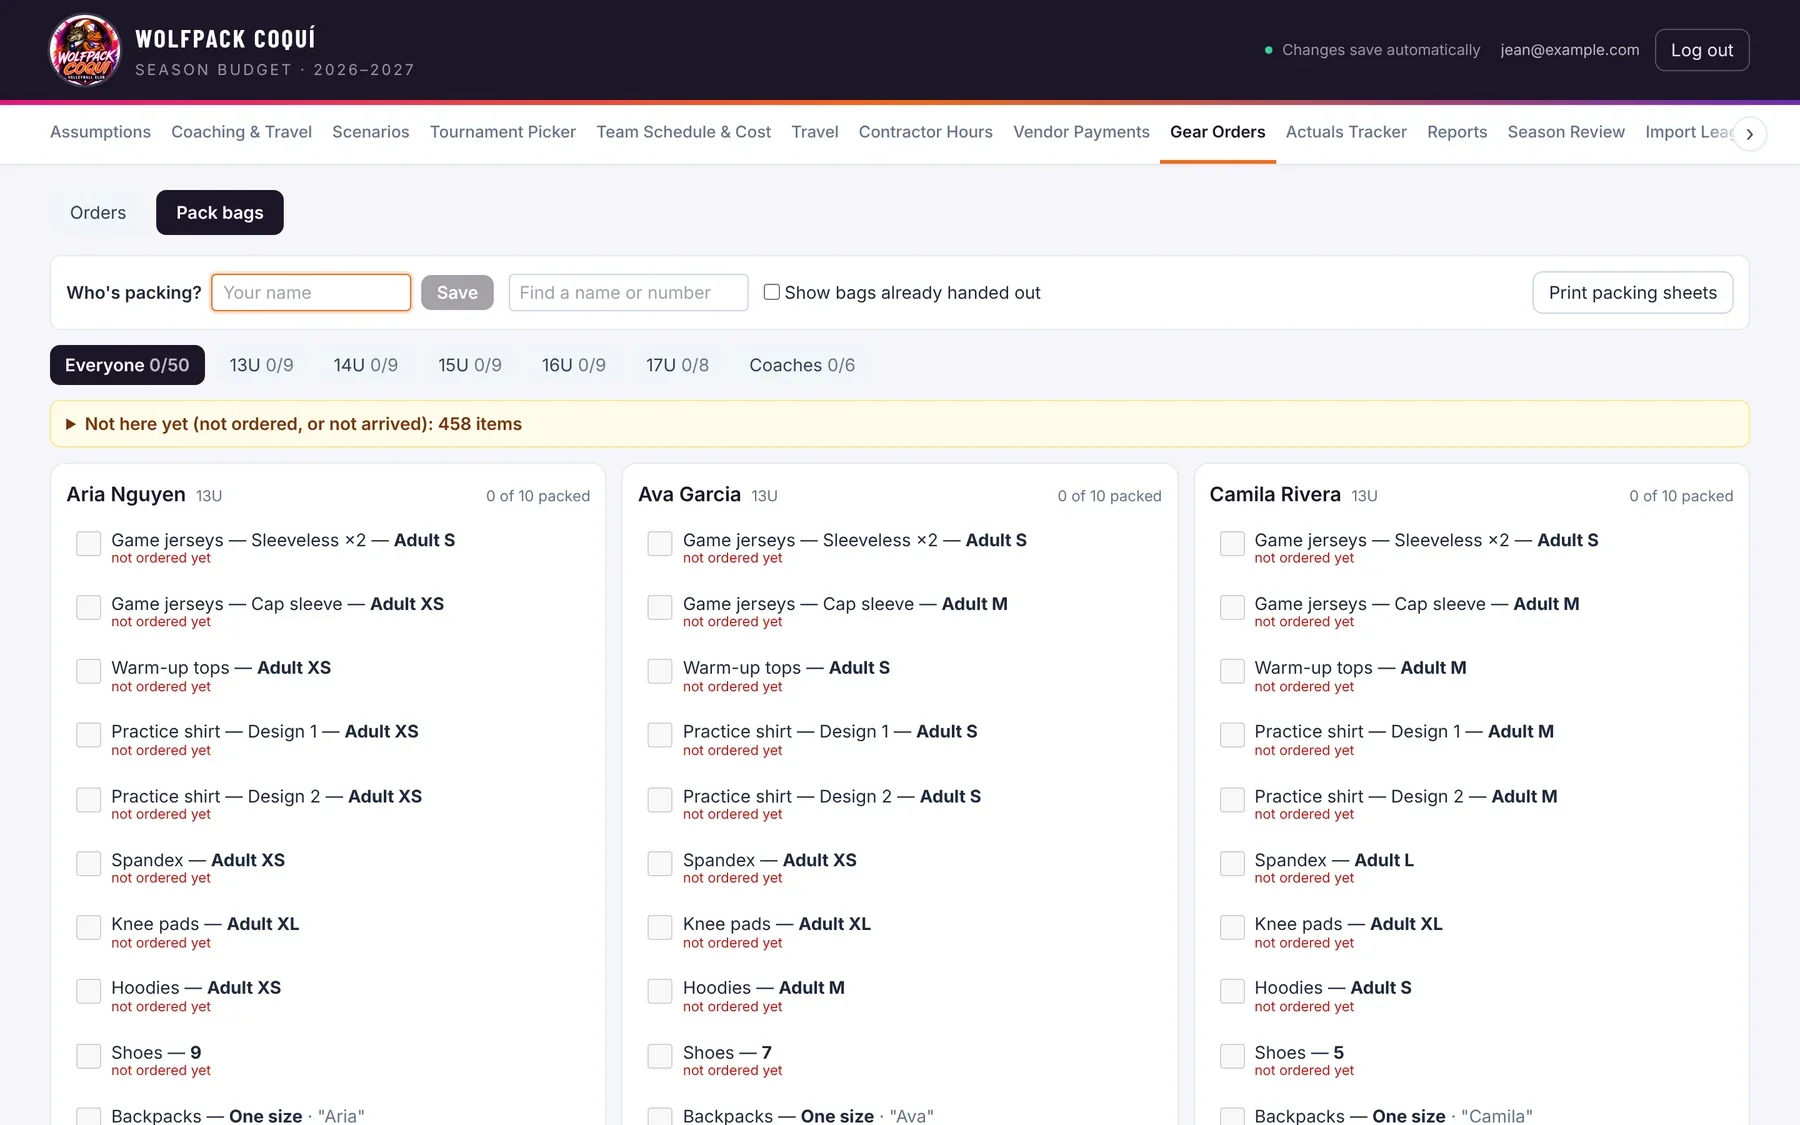Mark Camila Rivera's Hoodies Adult S packed

tap(1232, 992)
